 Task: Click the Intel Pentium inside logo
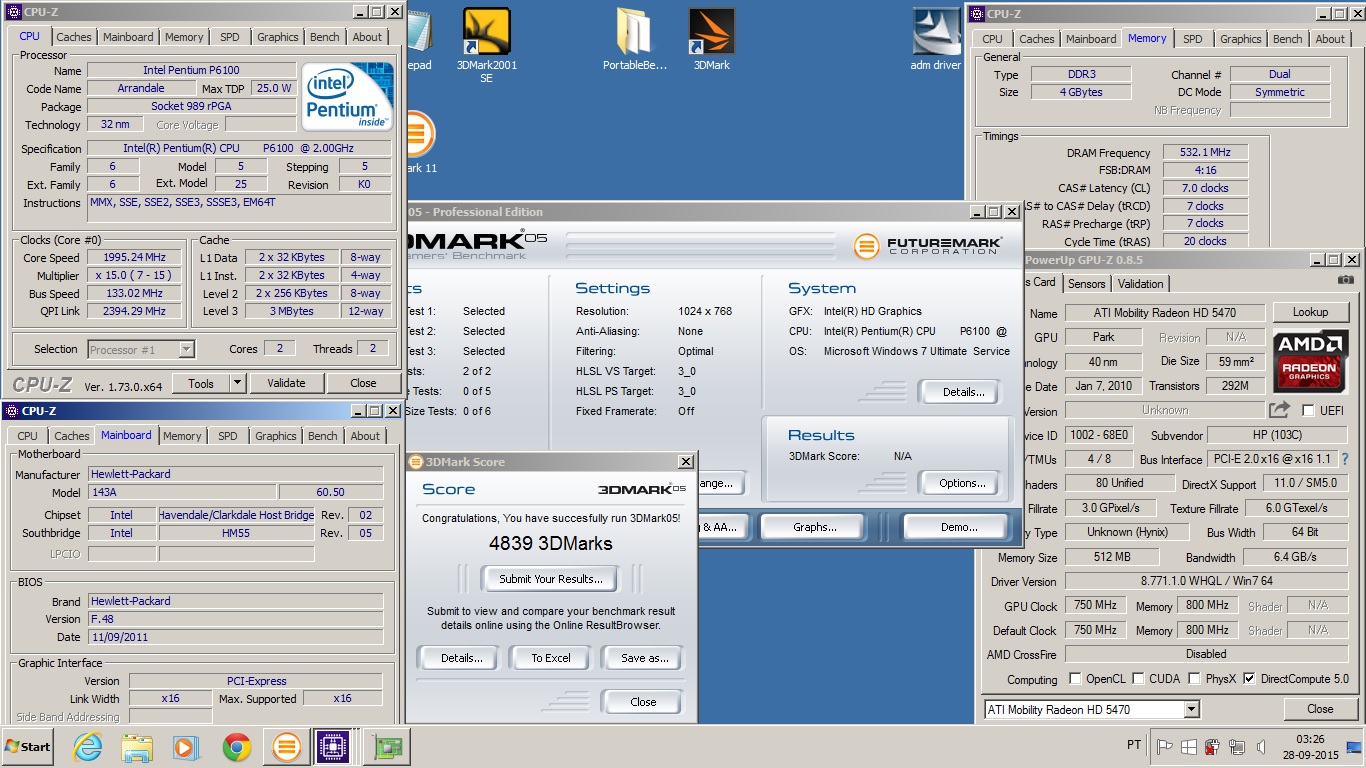(347, 97)
